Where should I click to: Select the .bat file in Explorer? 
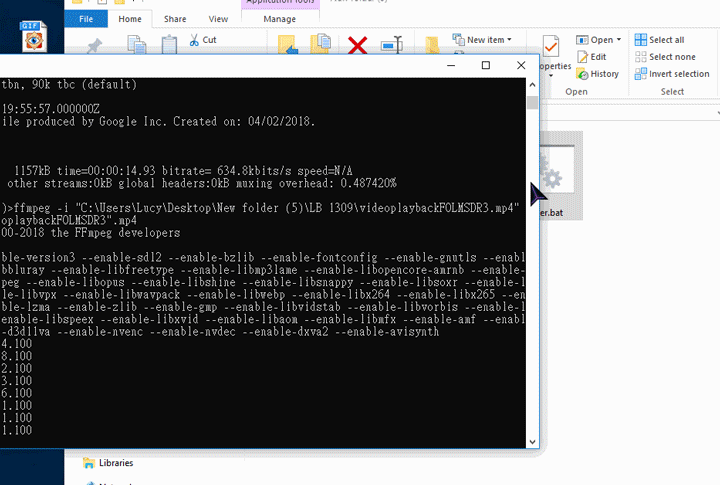560,176
